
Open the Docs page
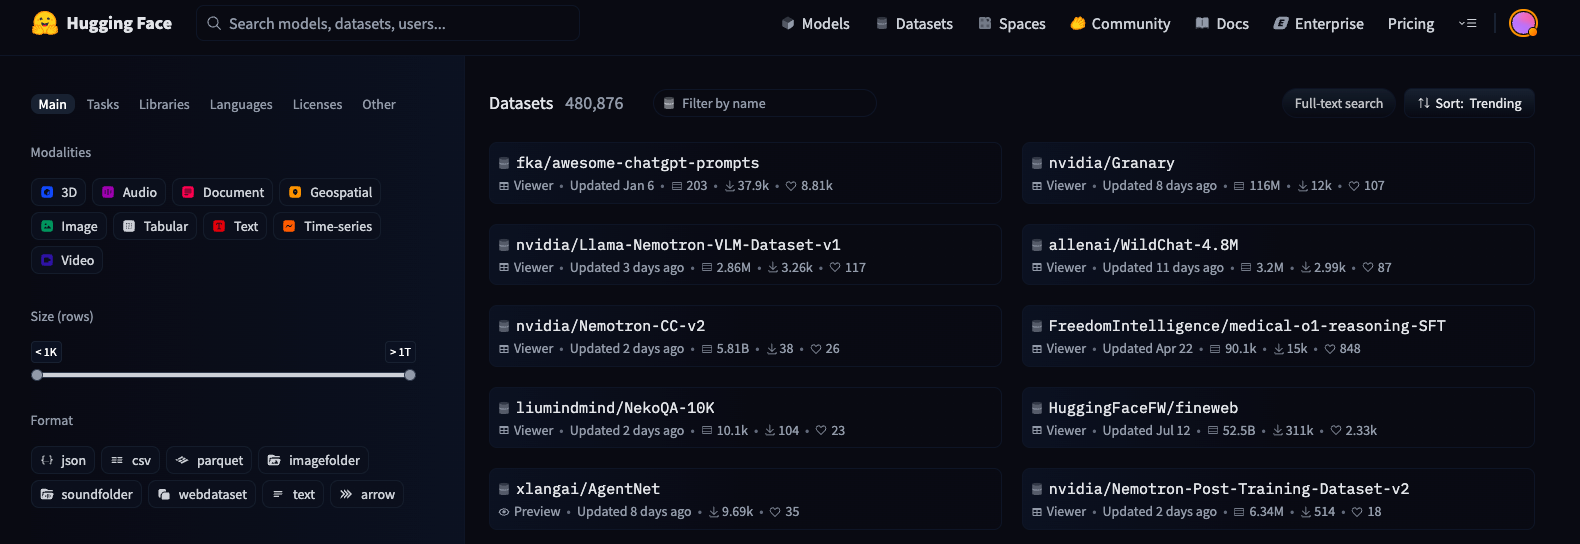(1222, 23)
